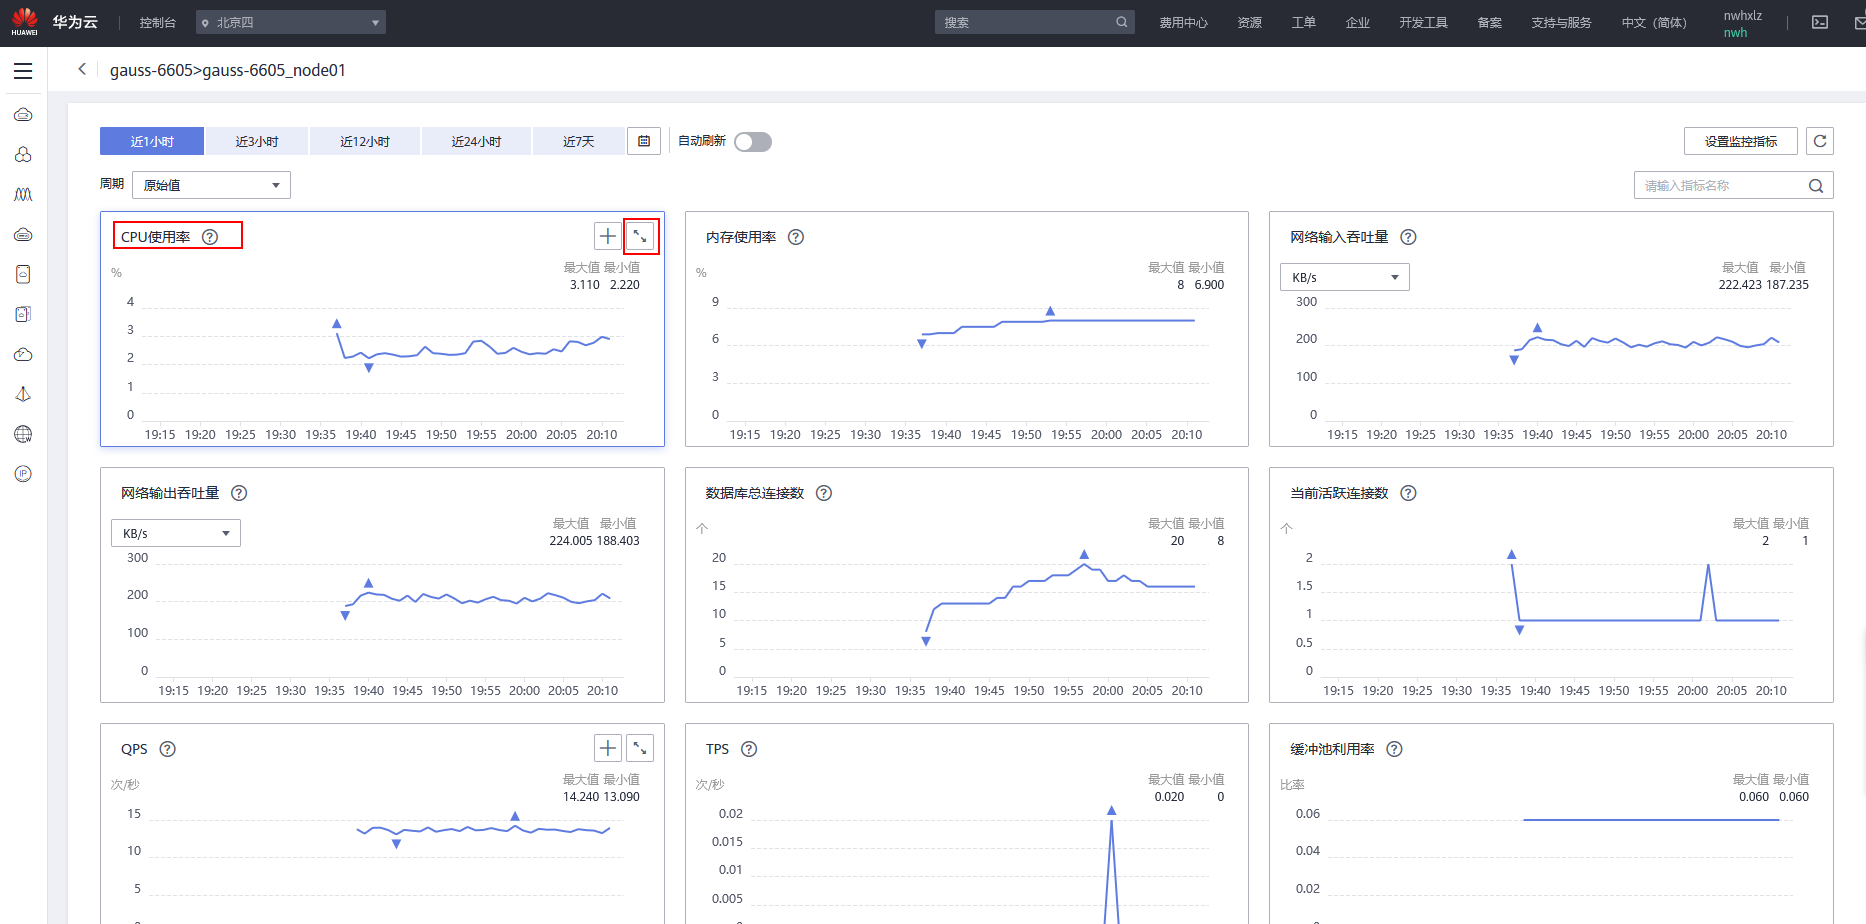Click the plus icon on QPS chart
Screen dimensions: 1866x924
(608, 748)
